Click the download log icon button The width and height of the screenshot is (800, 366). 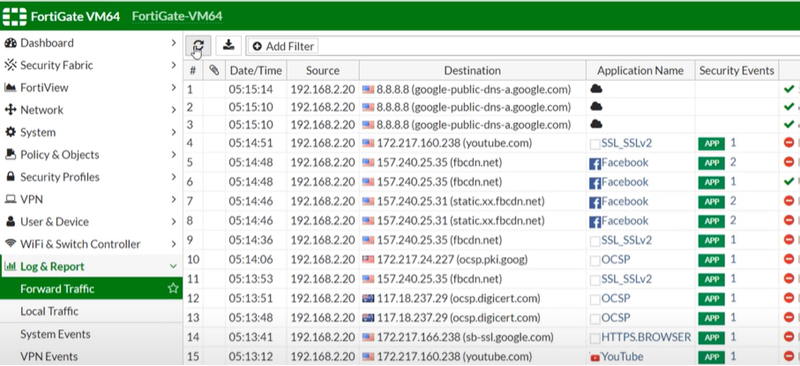[229, 46]
